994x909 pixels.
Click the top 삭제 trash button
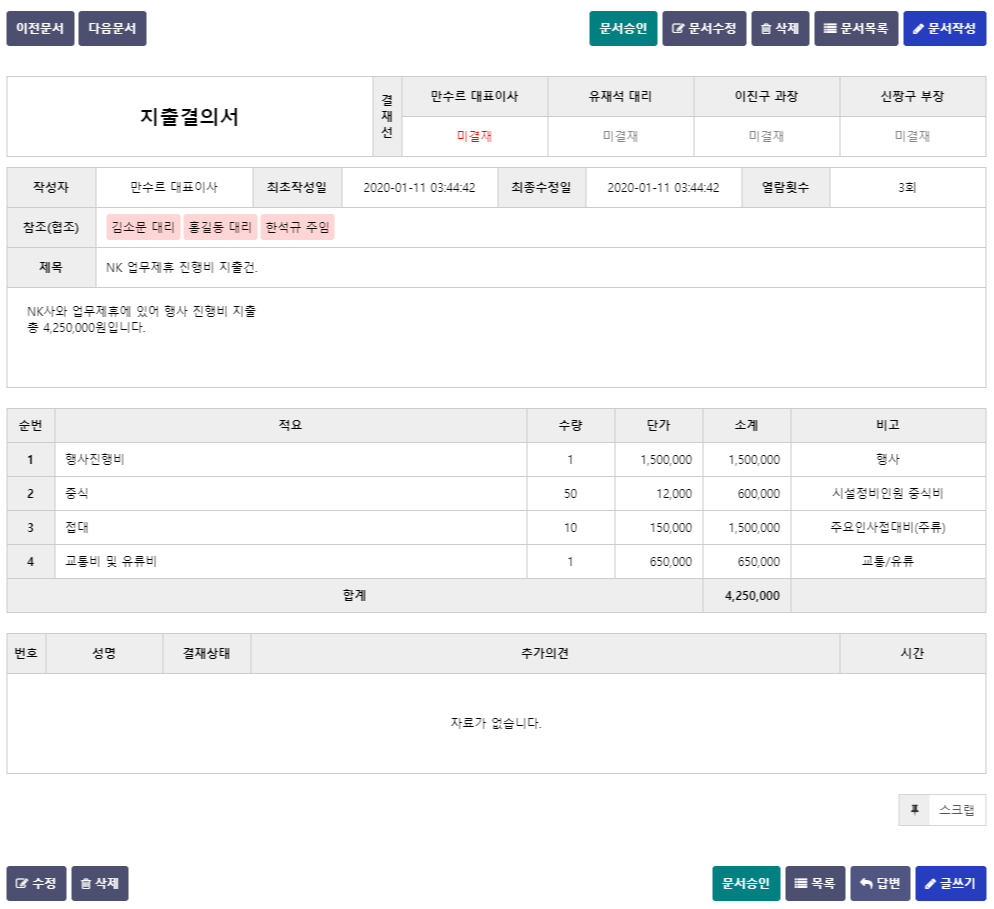coord(779,29)
